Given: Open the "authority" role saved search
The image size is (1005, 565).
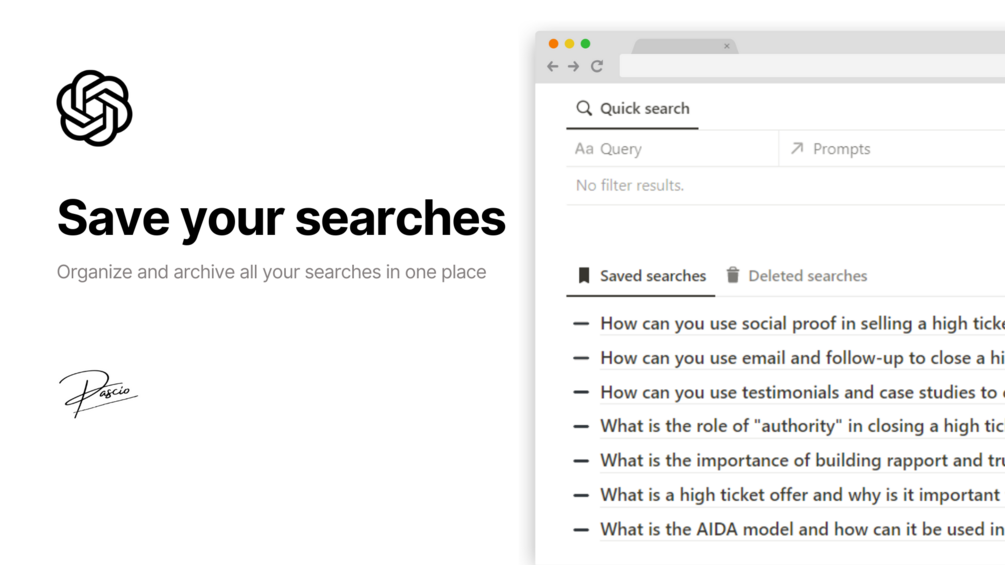Looking at the screenshot, I should point(802,426).
